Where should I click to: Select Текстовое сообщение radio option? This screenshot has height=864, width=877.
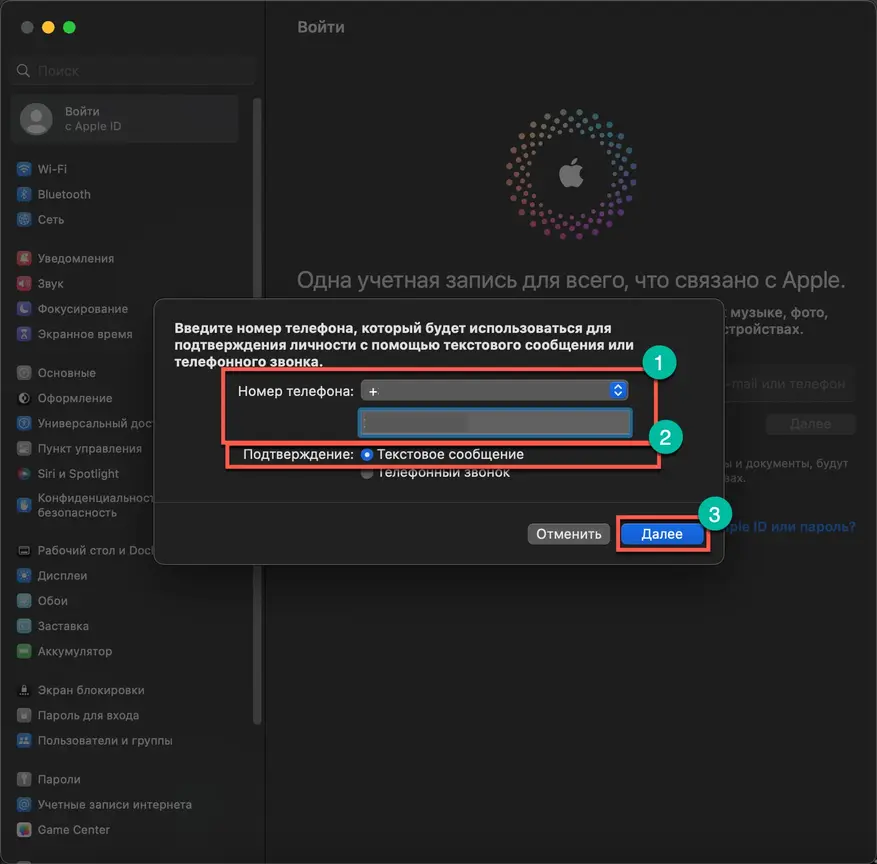pos(367,455)
